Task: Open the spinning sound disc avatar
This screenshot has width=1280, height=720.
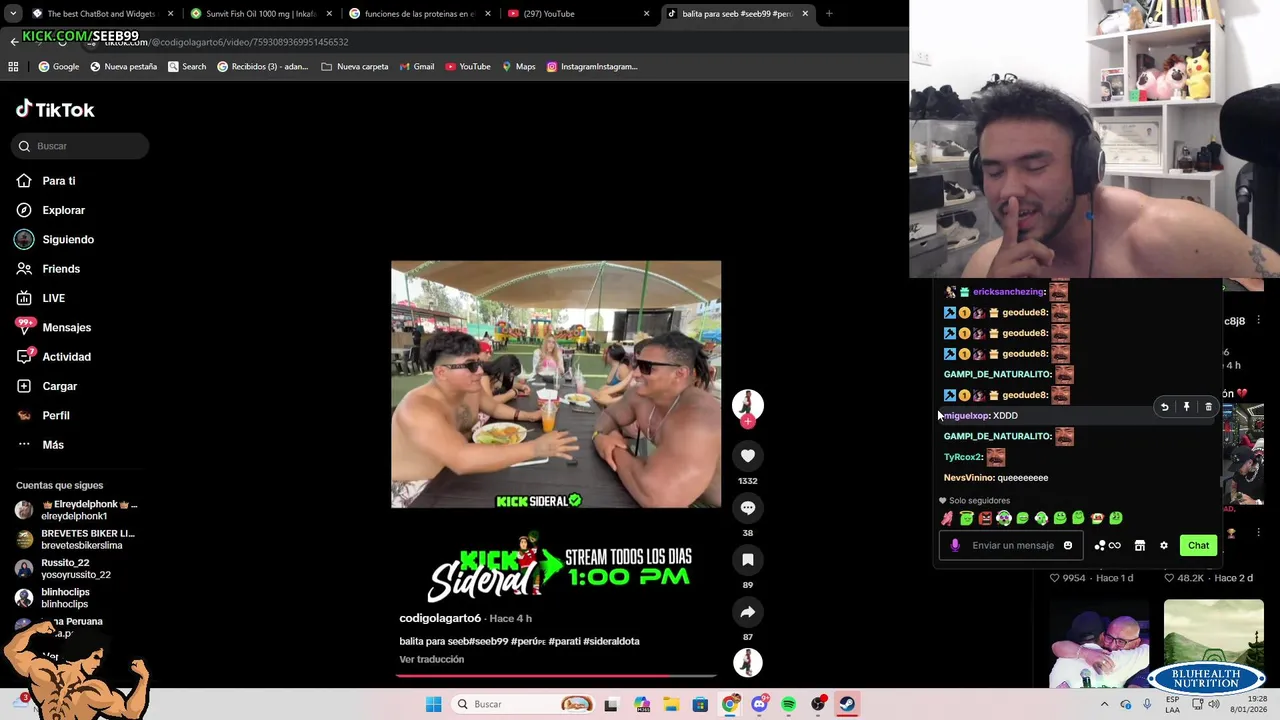Action: (x=747, y=662)
